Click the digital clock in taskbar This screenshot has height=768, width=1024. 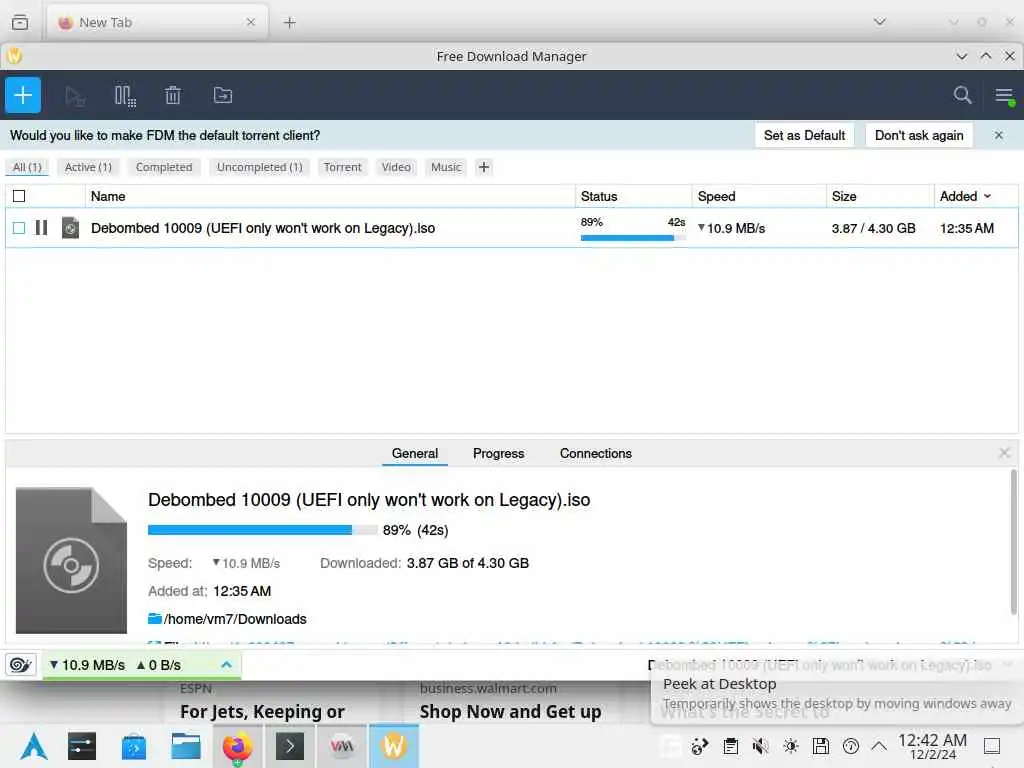[x=933, y=746]
